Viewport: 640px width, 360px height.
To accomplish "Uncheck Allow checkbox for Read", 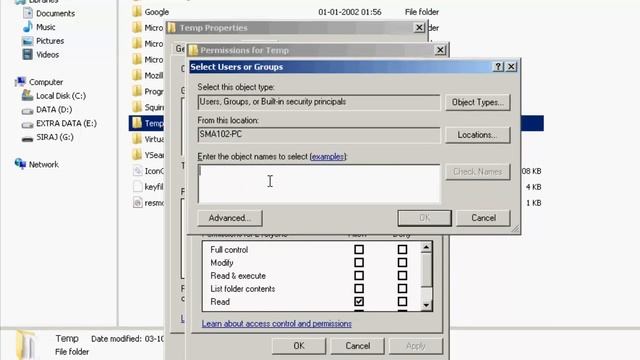I will (x=359, y=302).
